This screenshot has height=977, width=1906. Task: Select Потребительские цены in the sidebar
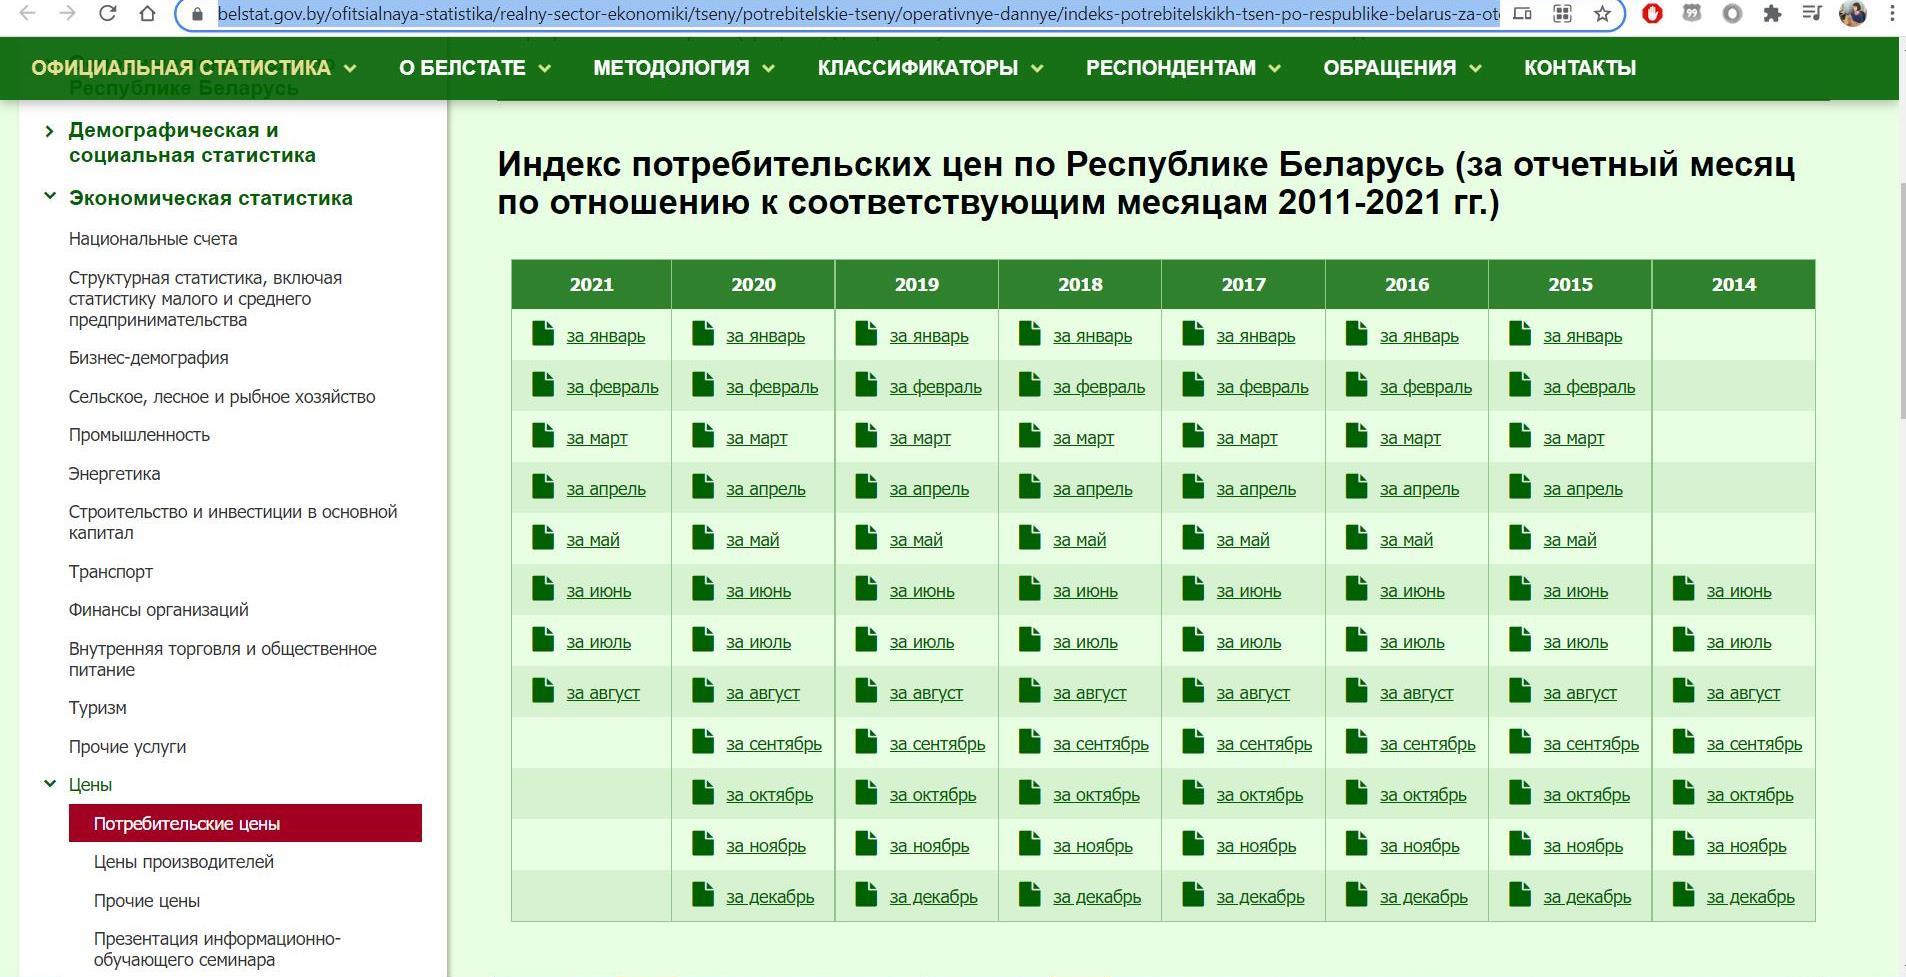(245, 823)
